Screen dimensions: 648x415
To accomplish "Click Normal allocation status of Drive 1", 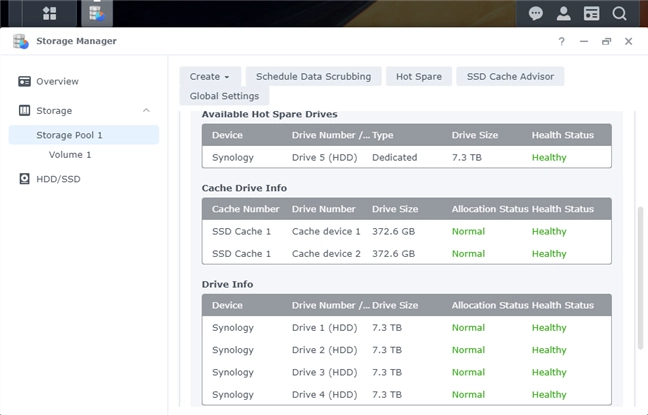I will point(468,328).
